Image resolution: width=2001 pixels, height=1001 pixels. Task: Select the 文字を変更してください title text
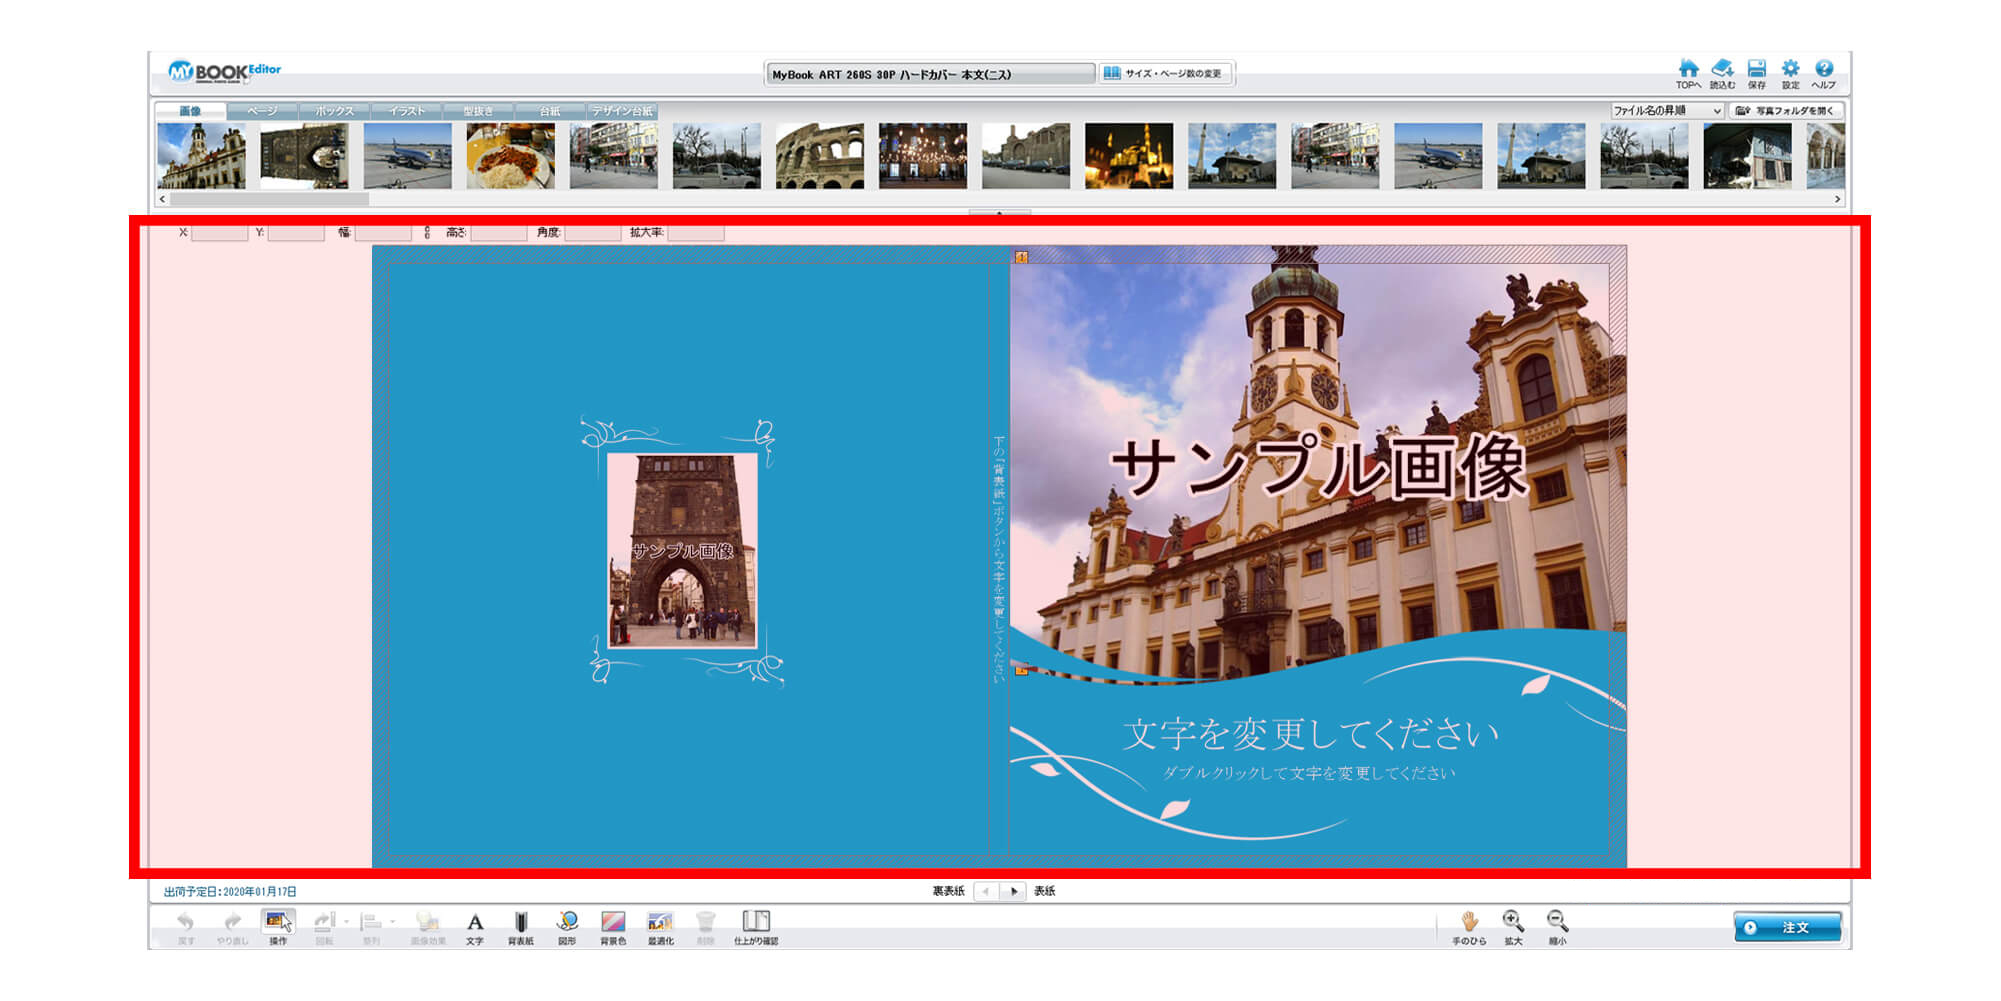[1310, 734]
